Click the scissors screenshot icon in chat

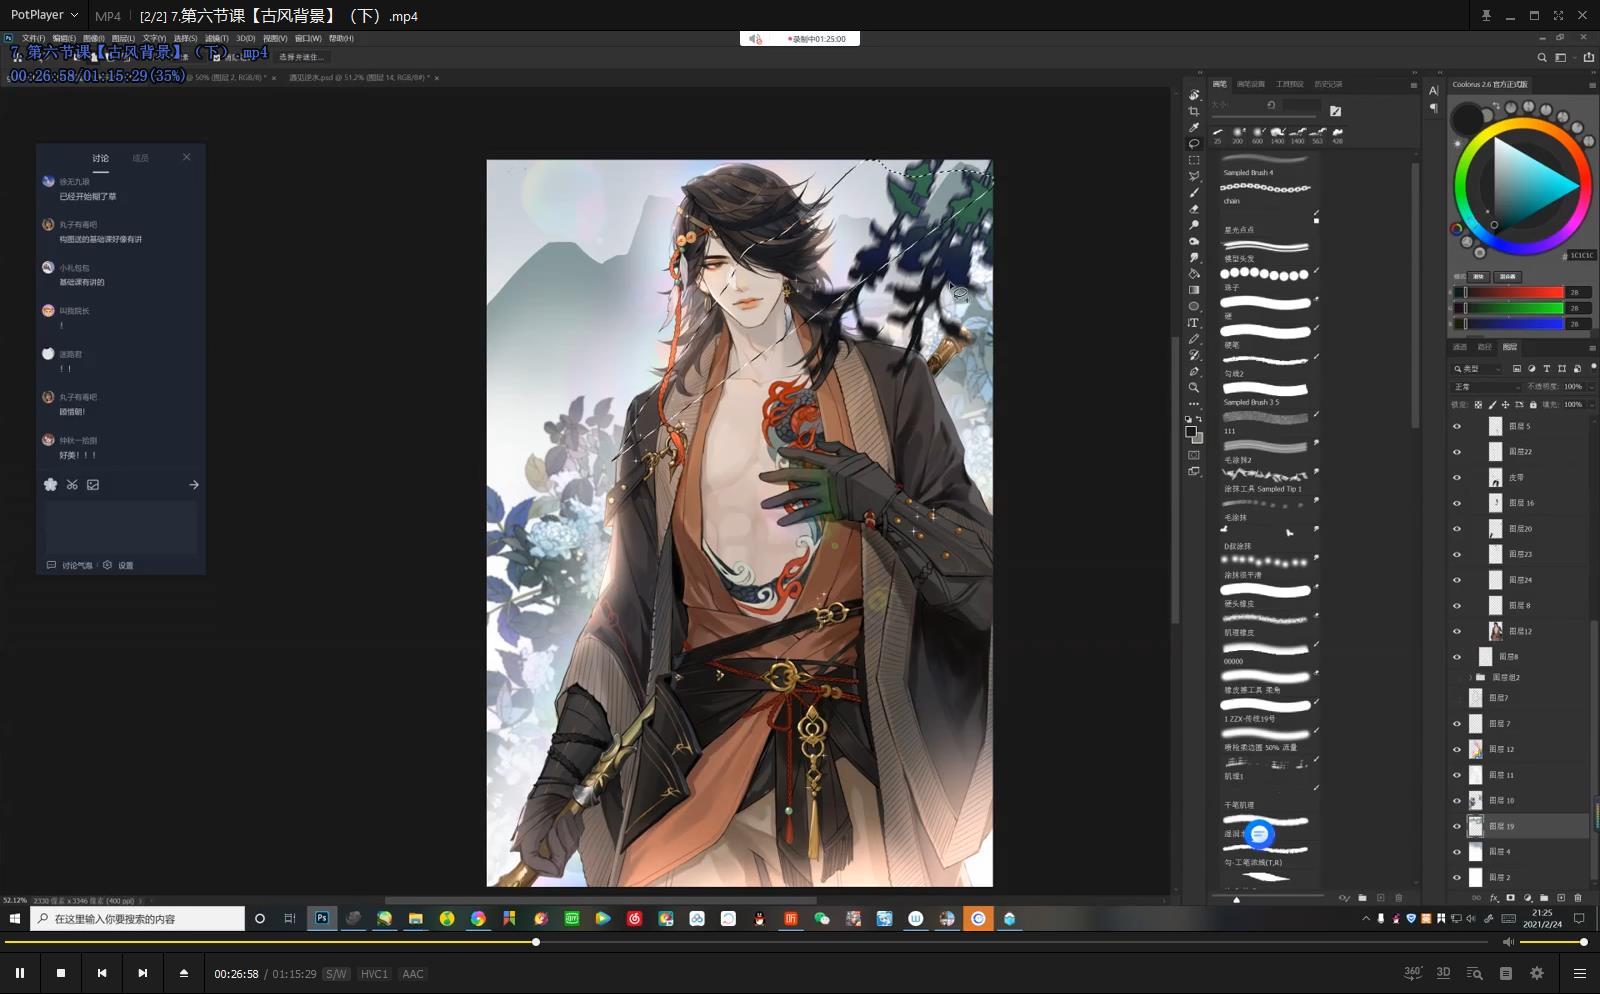(x=72, y=485)
